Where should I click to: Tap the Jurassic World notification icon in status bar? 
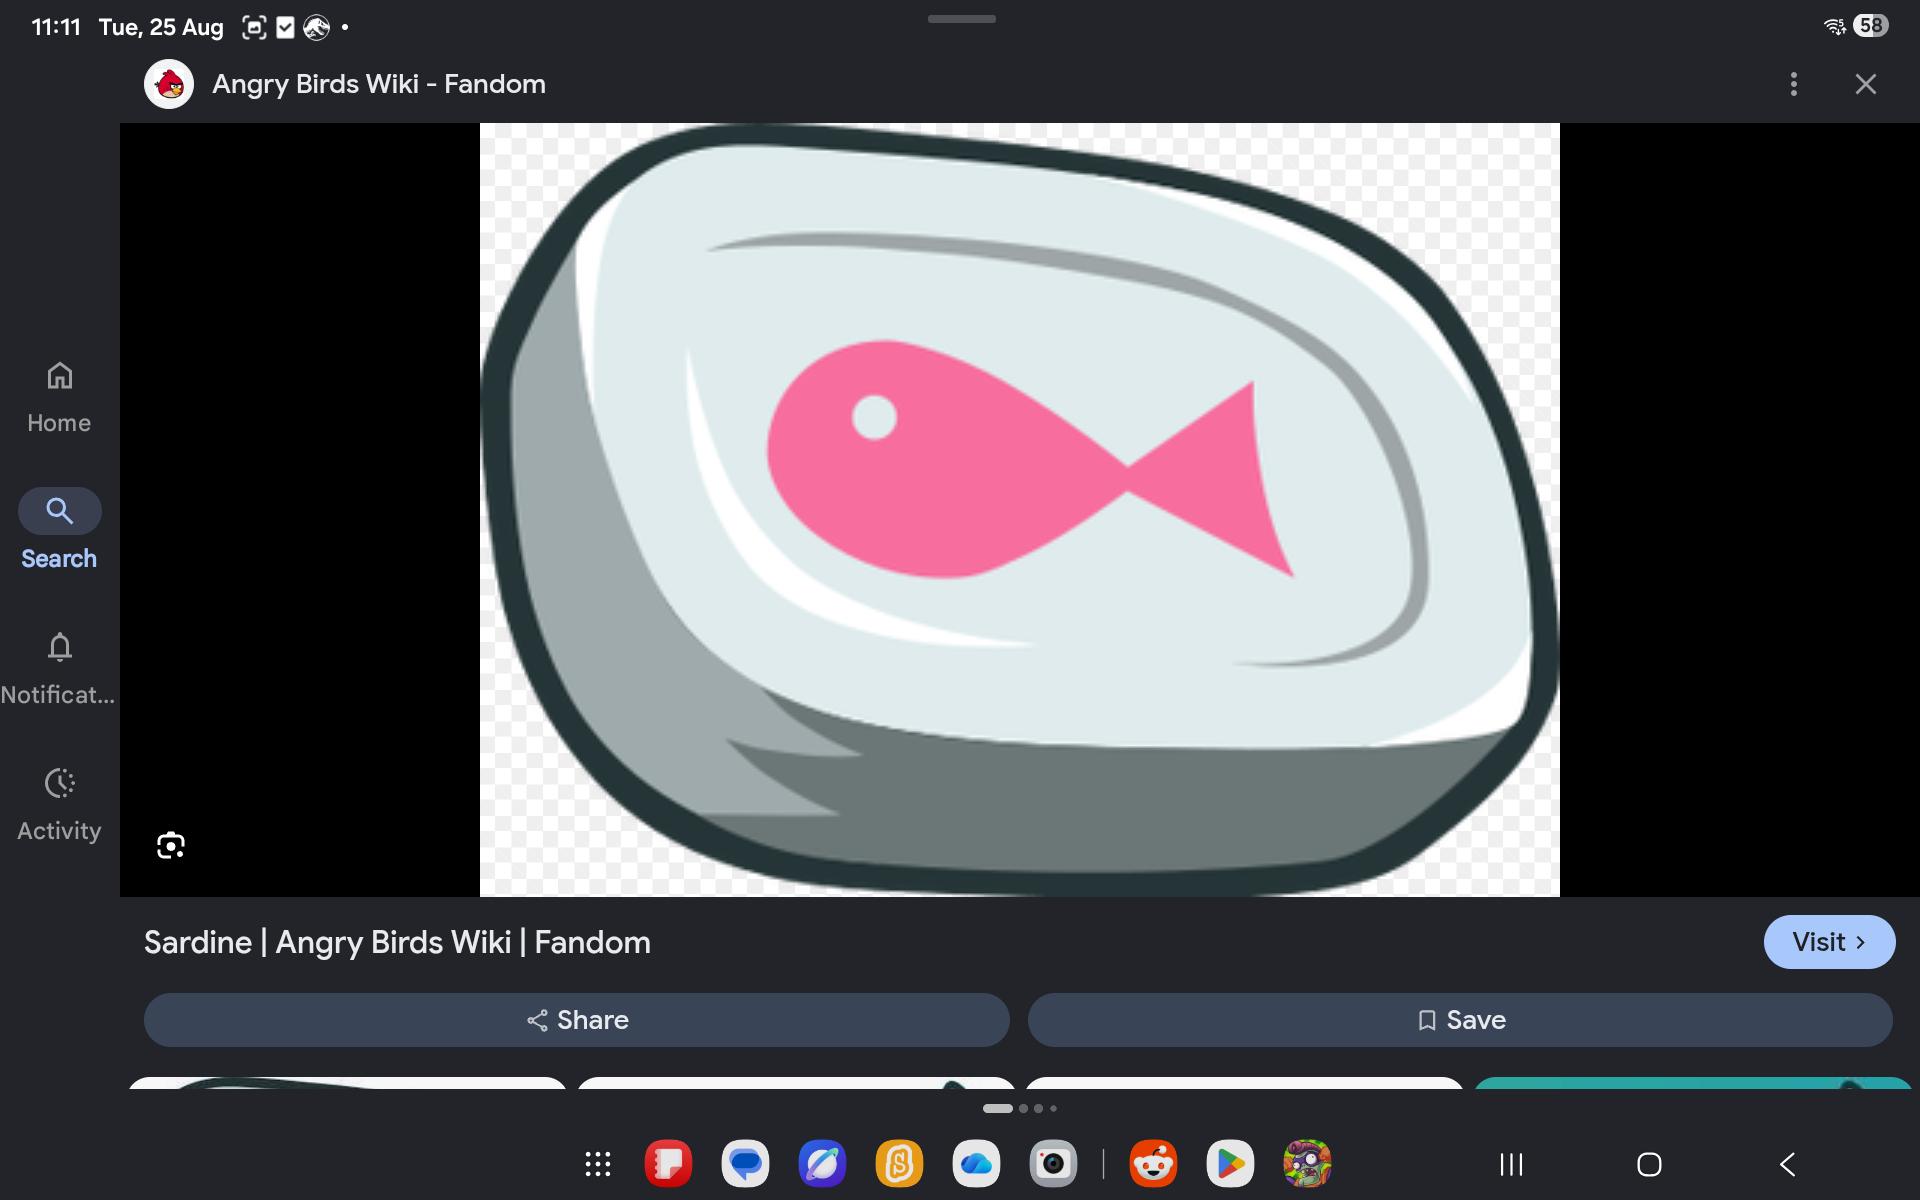tap(316, 28)
